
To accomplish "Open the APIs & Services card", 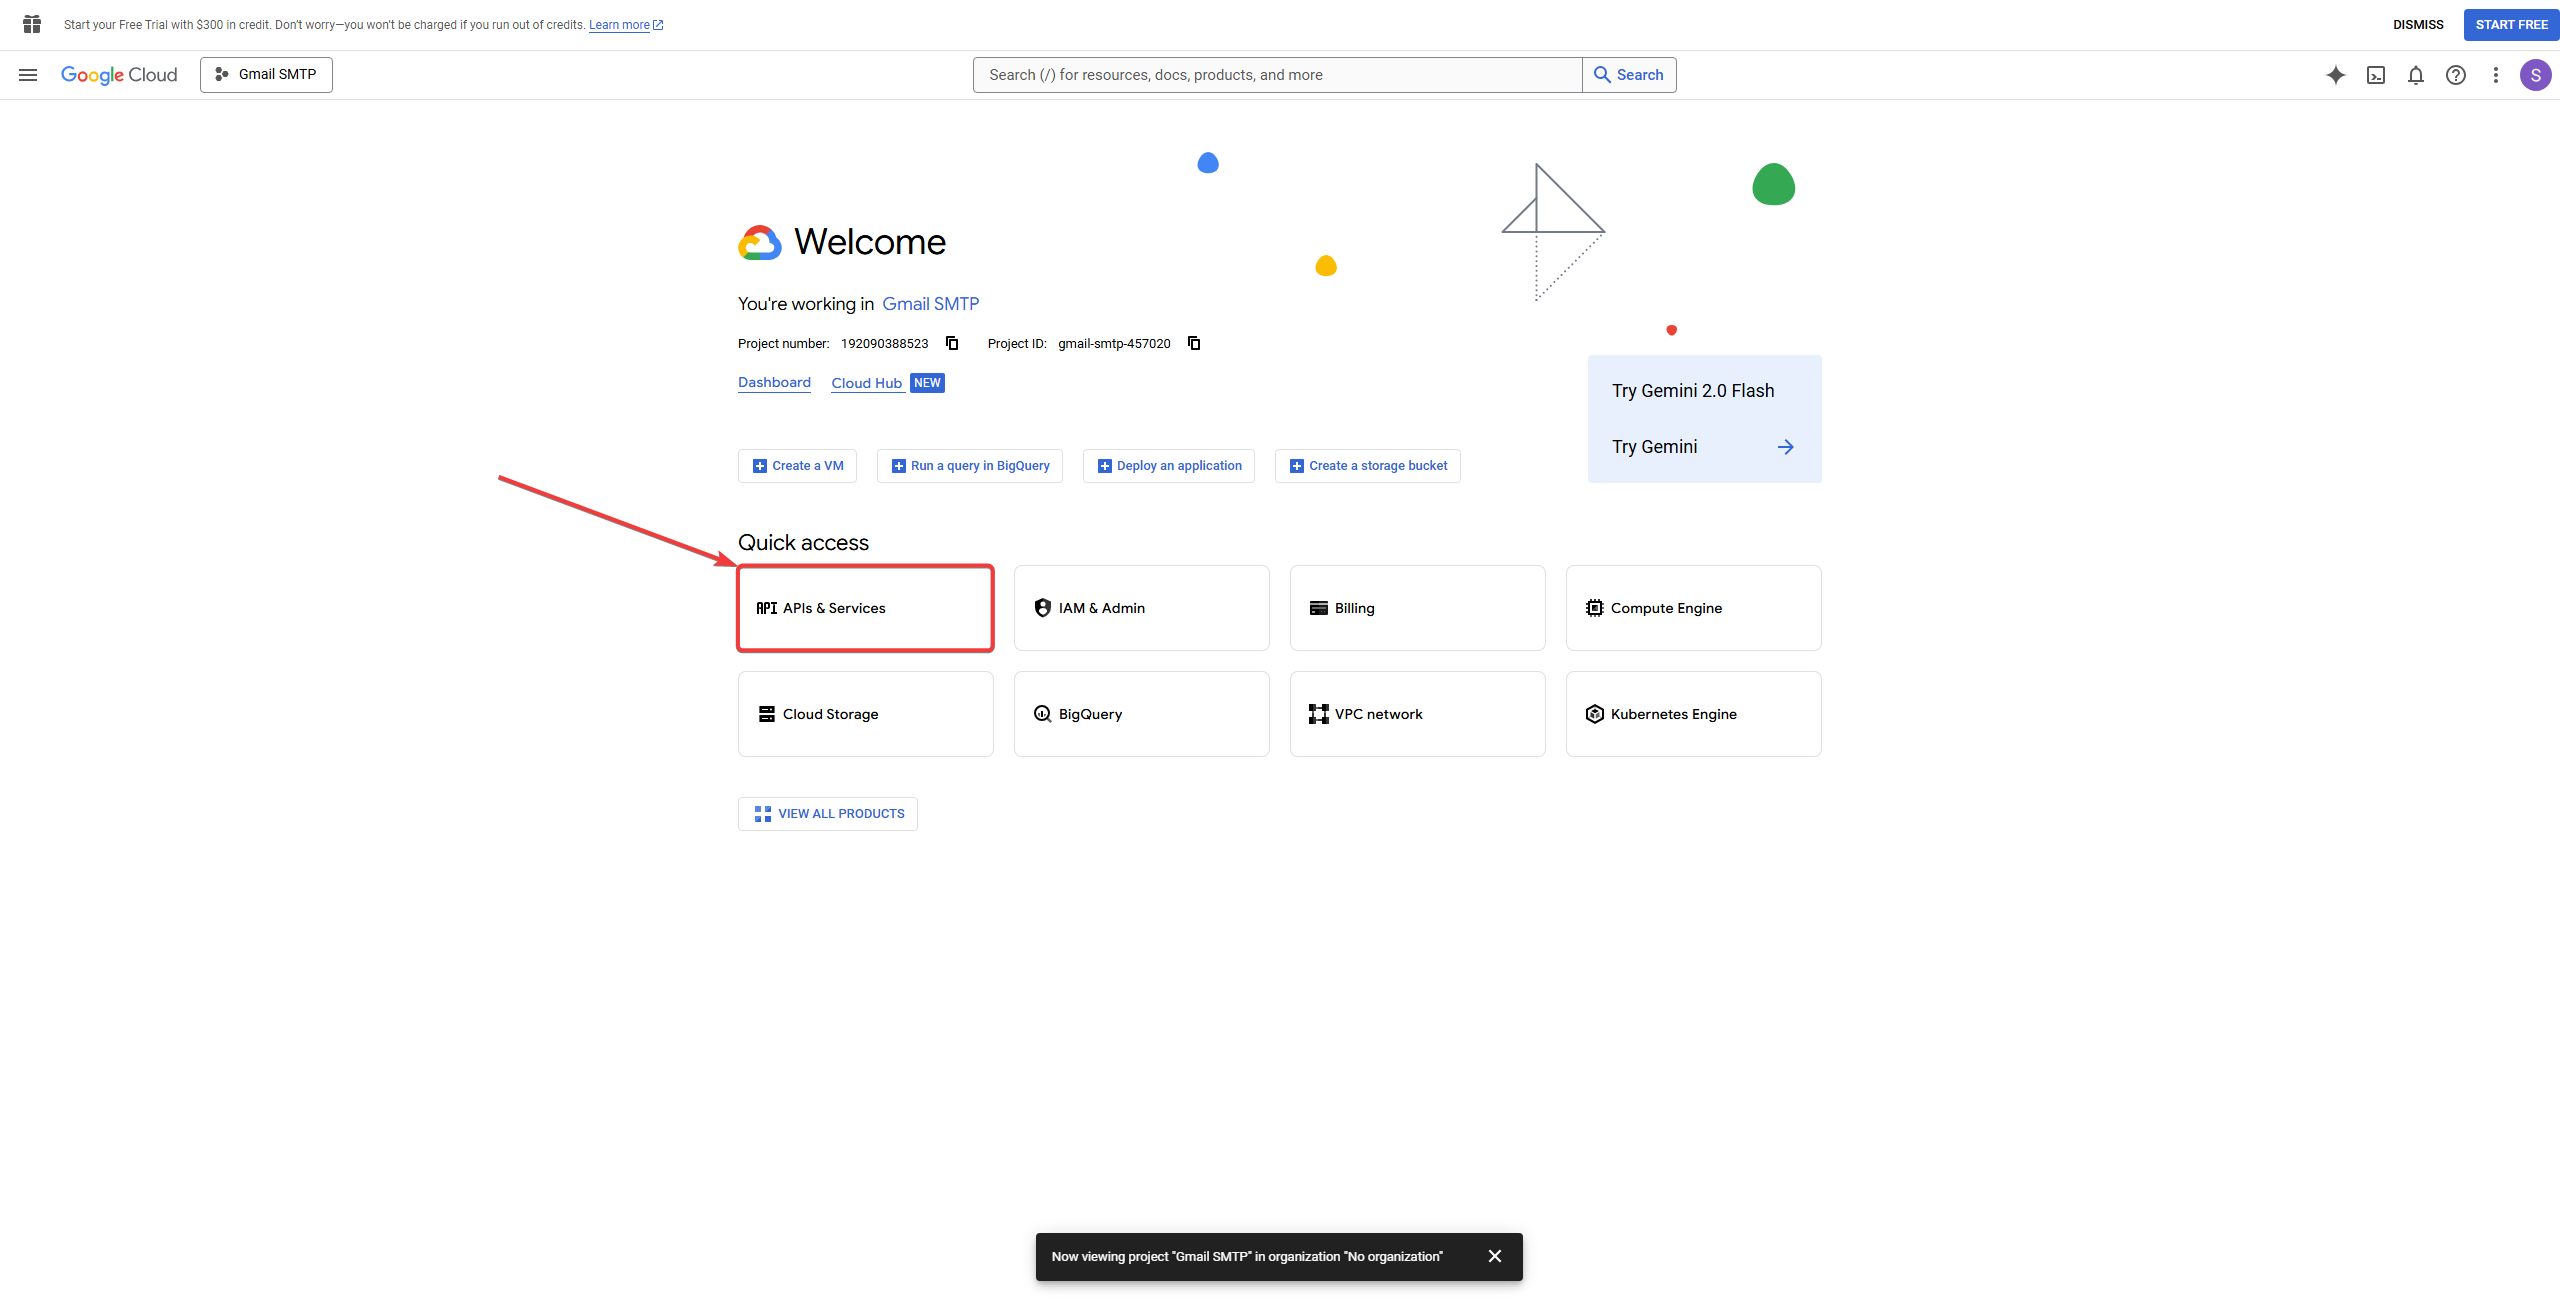I will coord(866,608).
